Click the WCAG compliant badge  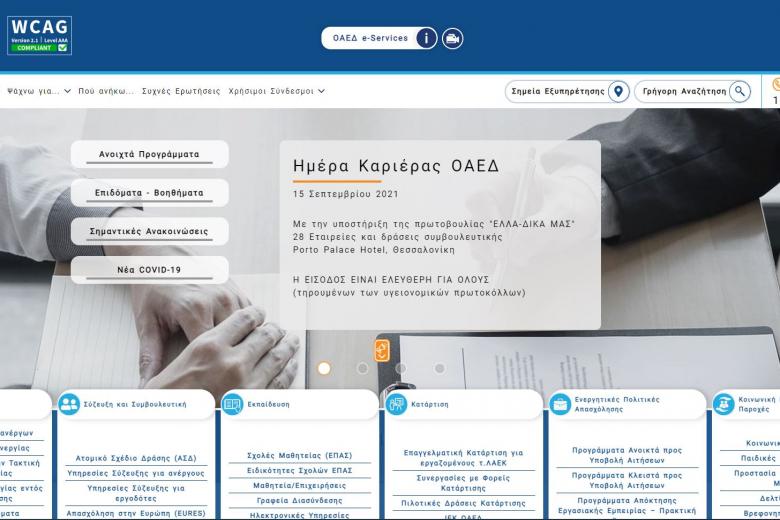[x=39, y=35]
